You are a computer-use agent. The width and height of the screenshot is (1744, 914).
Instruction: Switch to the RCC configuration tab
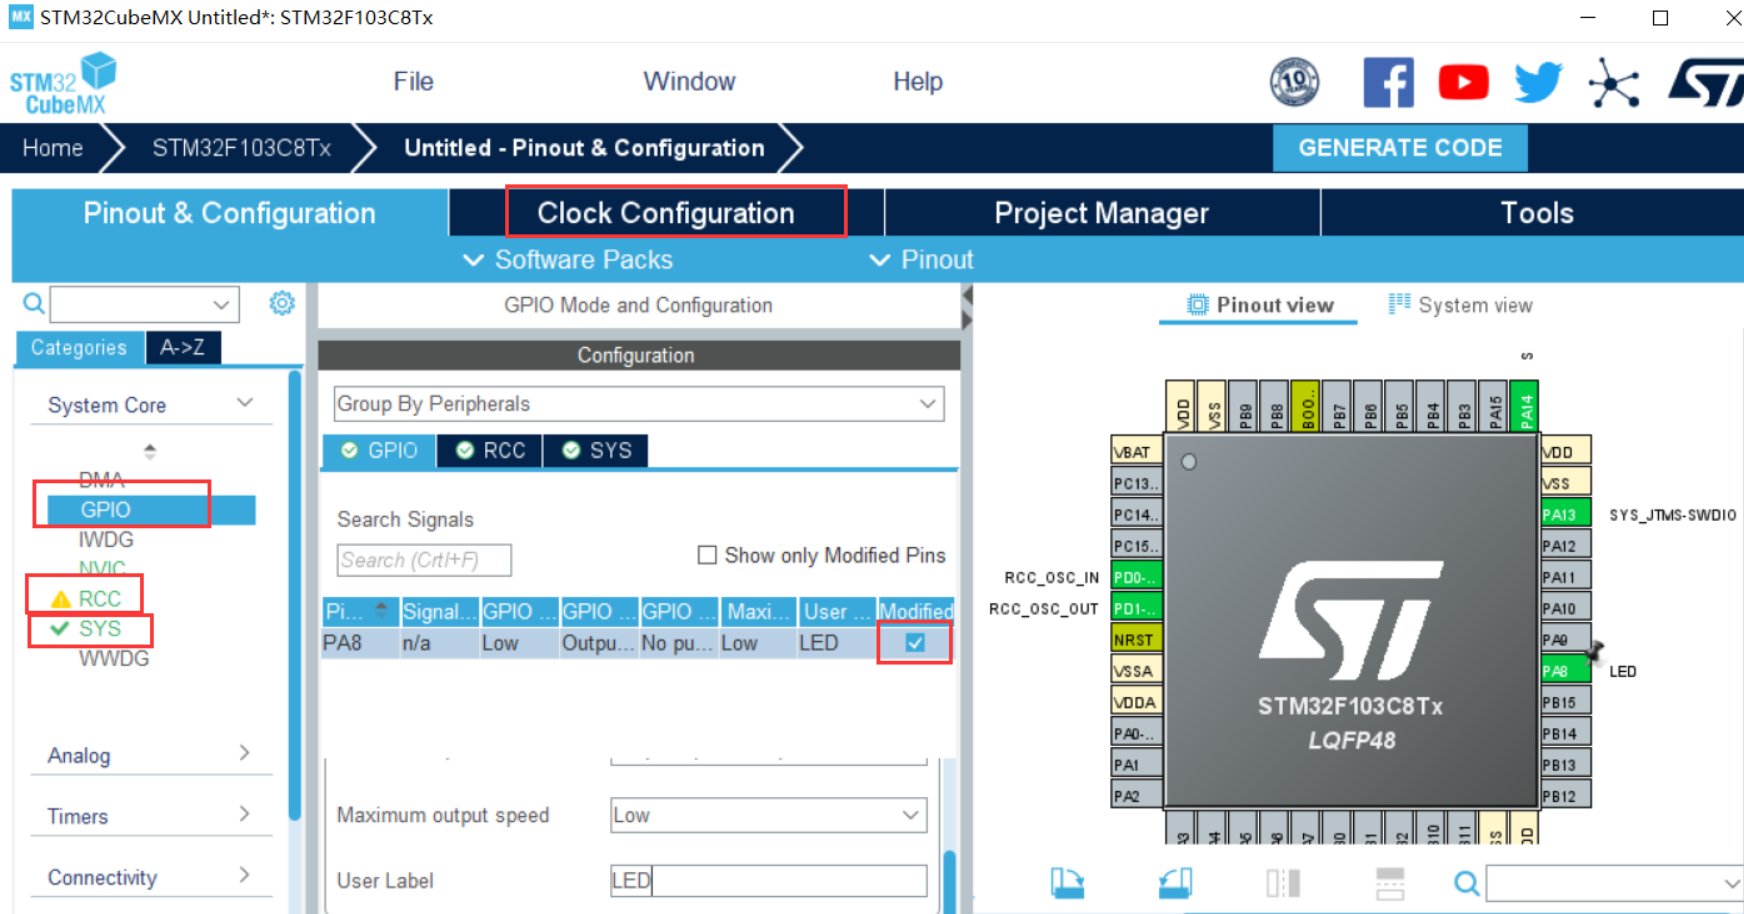pyautogui.click(x=490, y=450)
